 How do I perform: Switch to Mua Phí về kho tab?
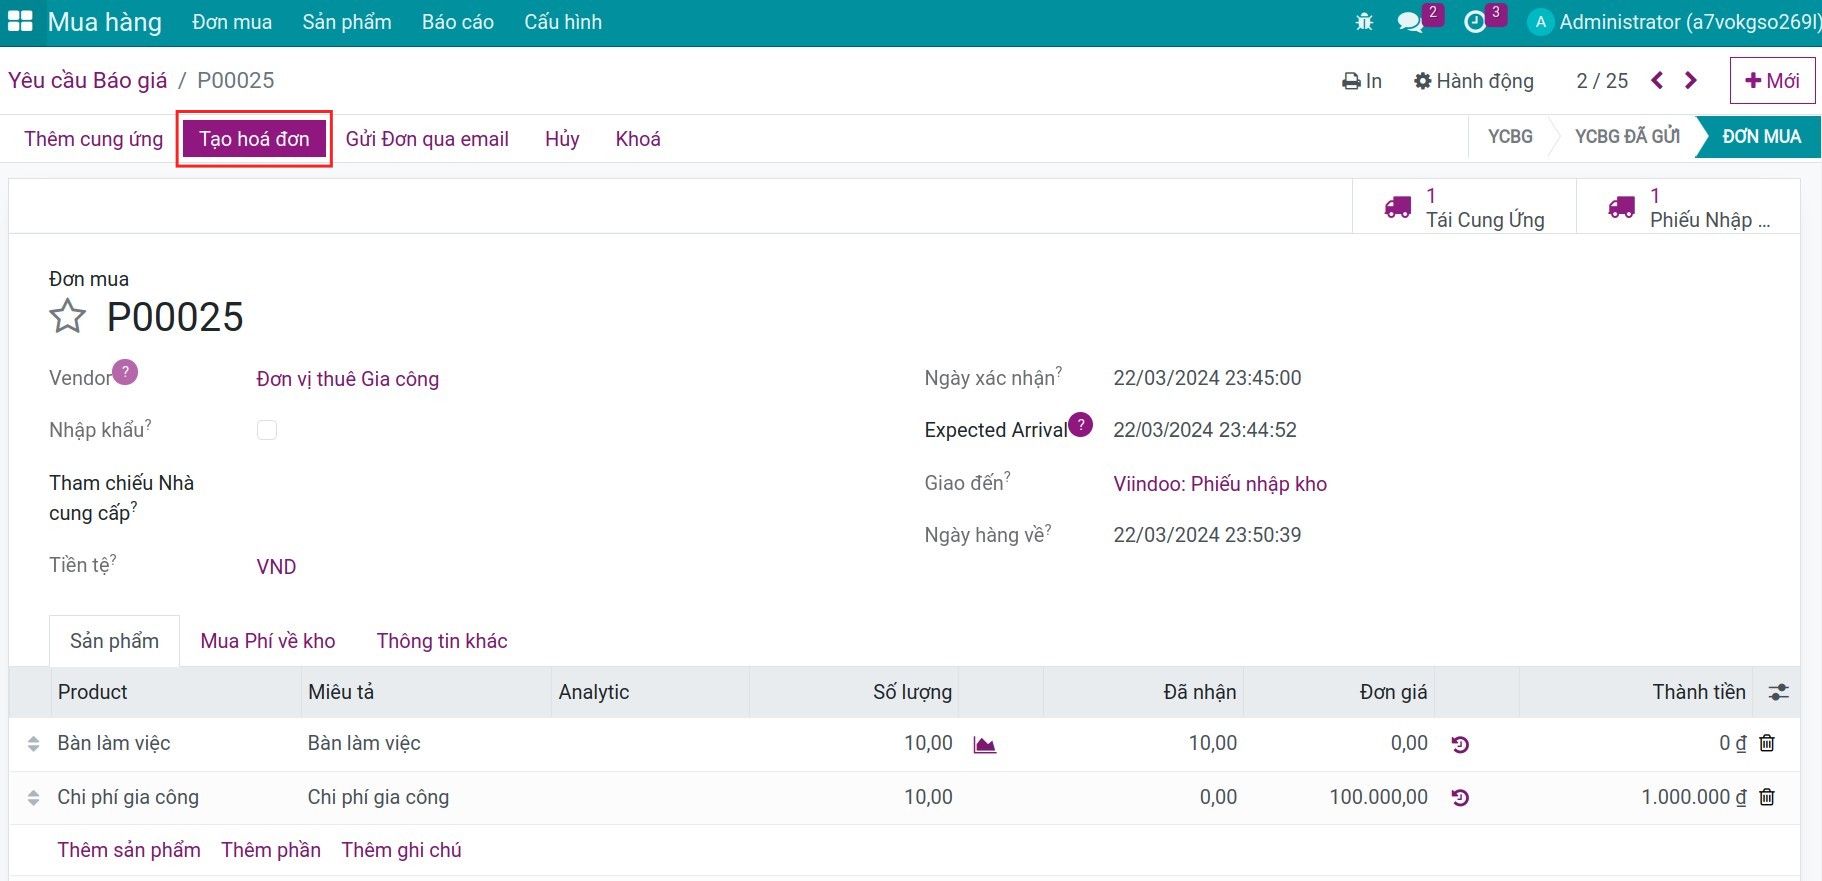(268, 641)
